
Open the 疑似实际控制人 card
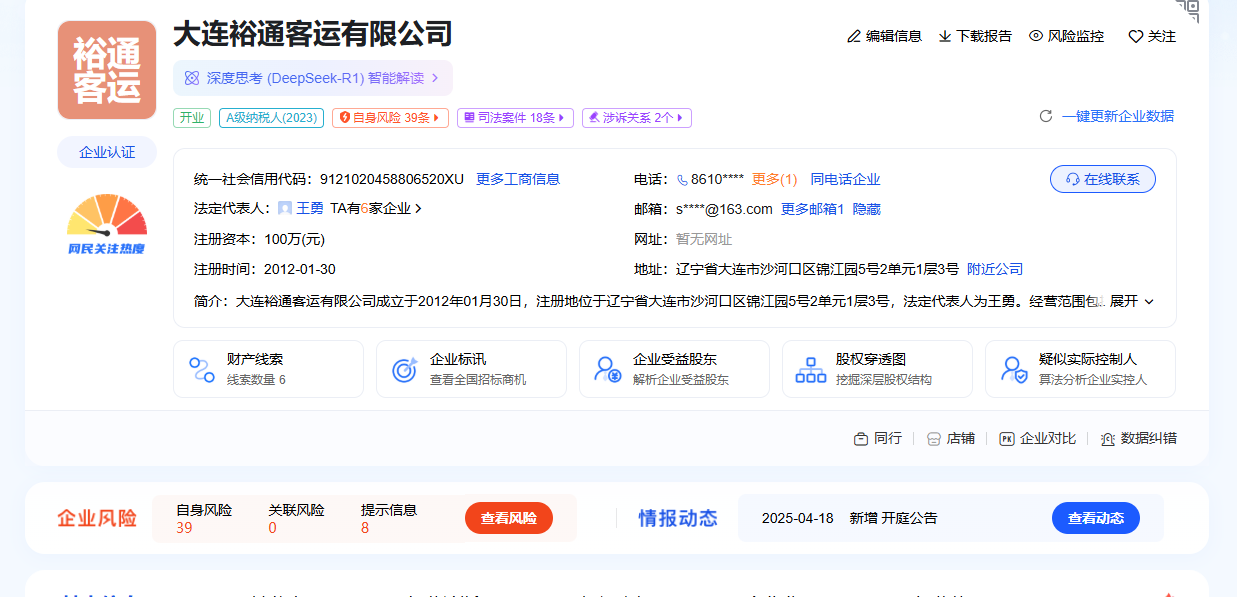(1080, 369)
